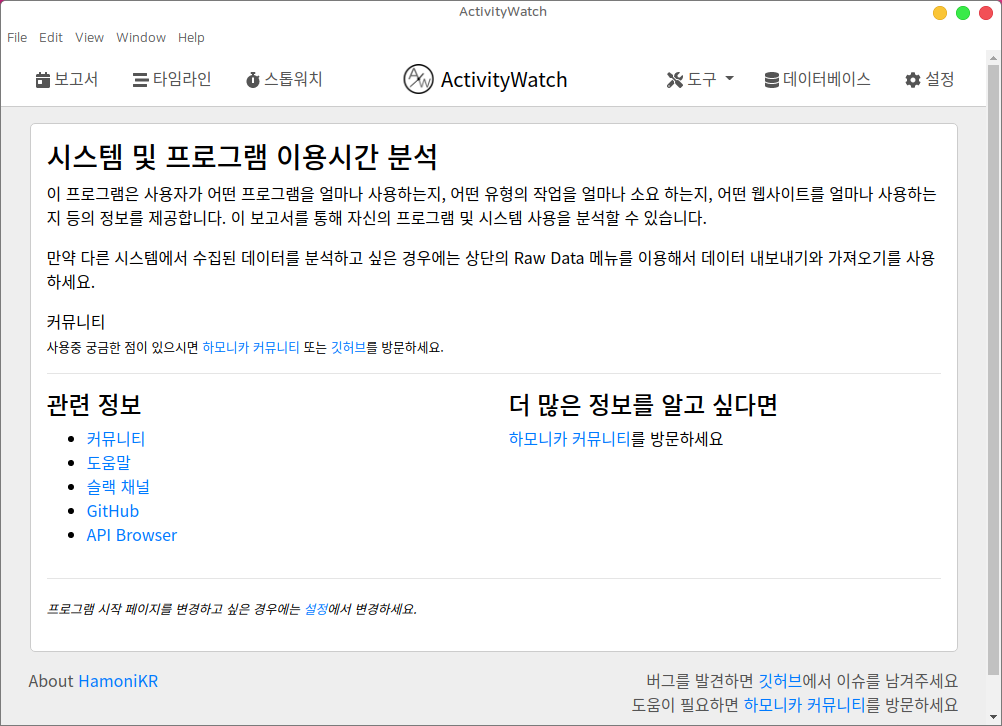Click the calendar icon beside 보고서
Viewport: 1002px width, 726px height.
tap(42, 80)
